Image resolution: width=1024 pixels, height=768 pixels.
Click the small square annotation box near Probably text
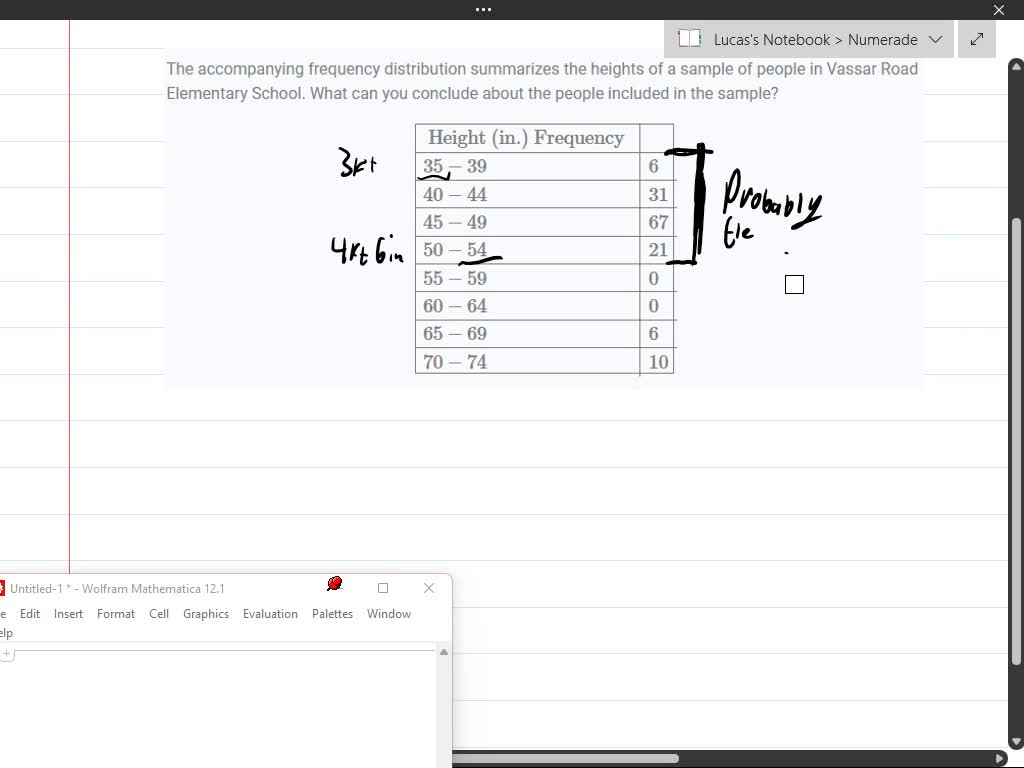point(793,284)
